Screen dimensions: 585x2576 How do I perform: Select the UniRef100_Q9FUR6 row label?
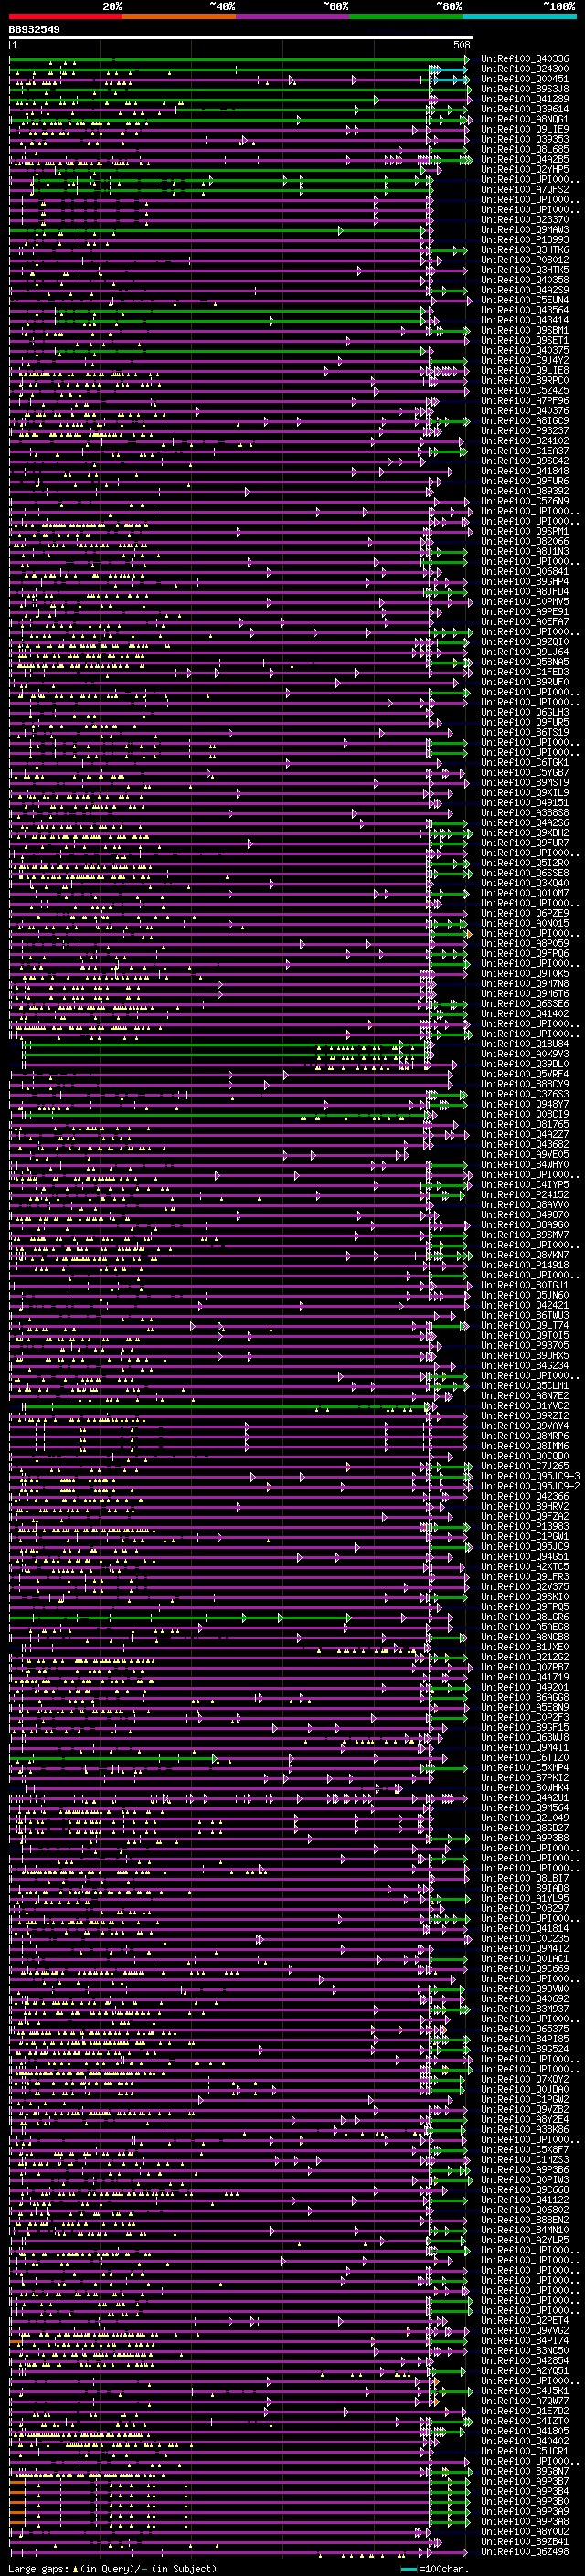click(x=525, y=481)
